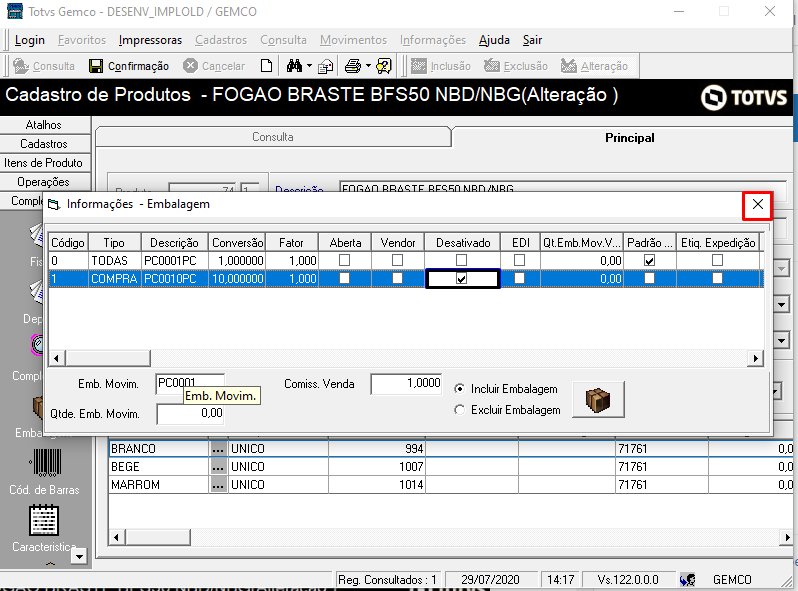Click the Conversão column header
This screenshot has height=591, width=798.
(237, 243)
